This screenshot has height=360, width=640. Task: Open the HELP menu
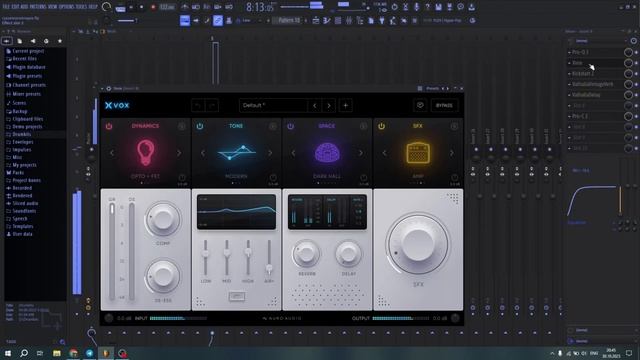point(93,7)
